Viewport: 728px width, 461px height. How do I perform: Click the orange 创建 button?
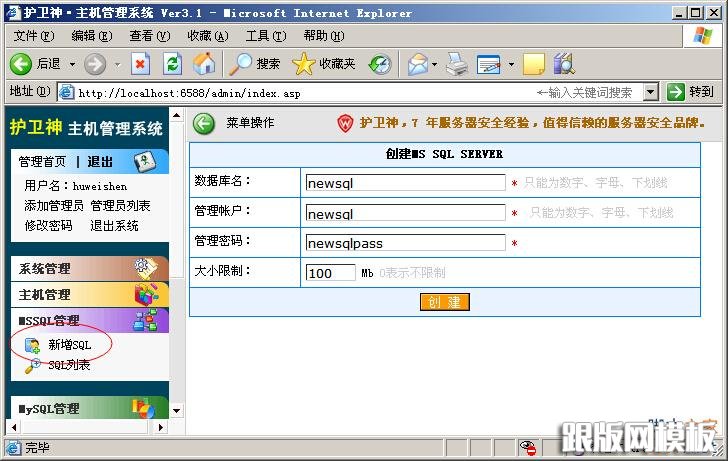(444, 302)
